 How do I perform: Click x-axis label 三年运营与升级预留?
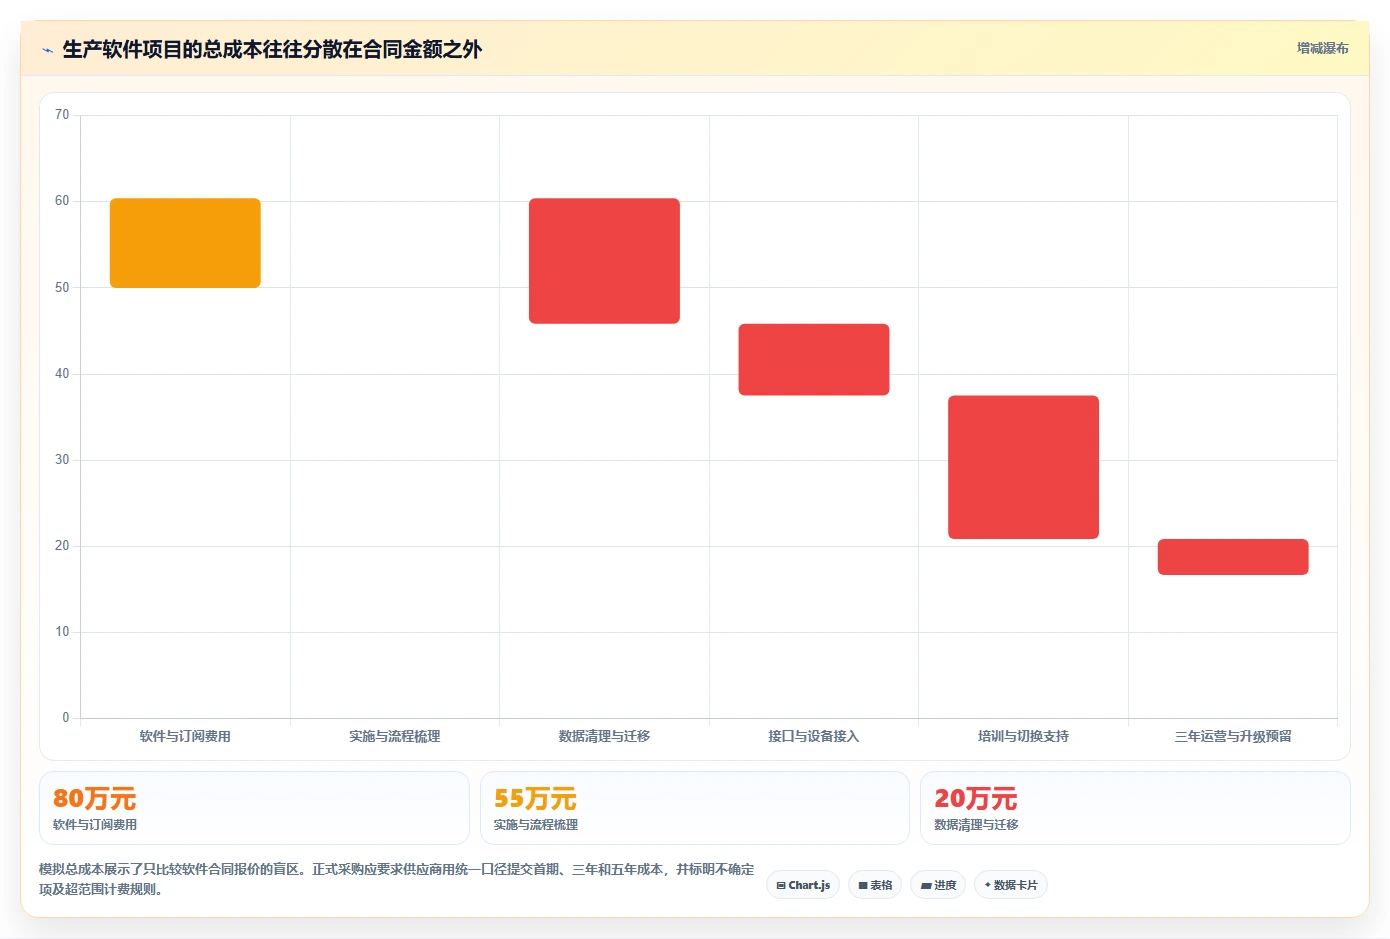1233,736
